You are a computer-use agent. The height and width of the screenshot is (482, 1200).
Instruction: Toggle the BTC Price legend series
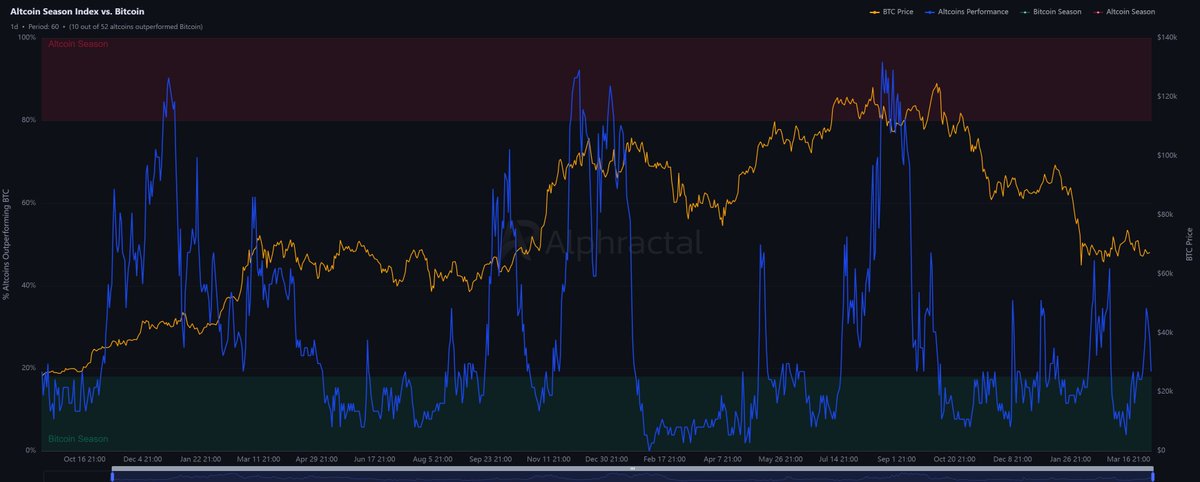coord(893,11)
